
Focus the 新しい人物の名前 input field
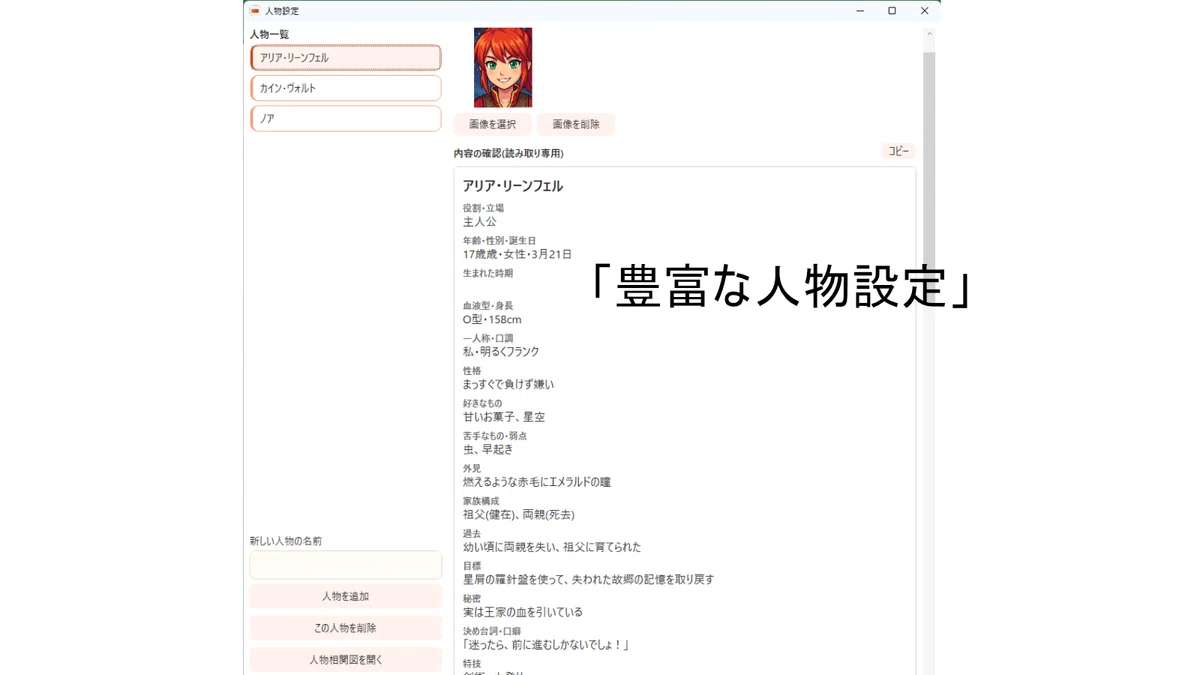point(345,565)
